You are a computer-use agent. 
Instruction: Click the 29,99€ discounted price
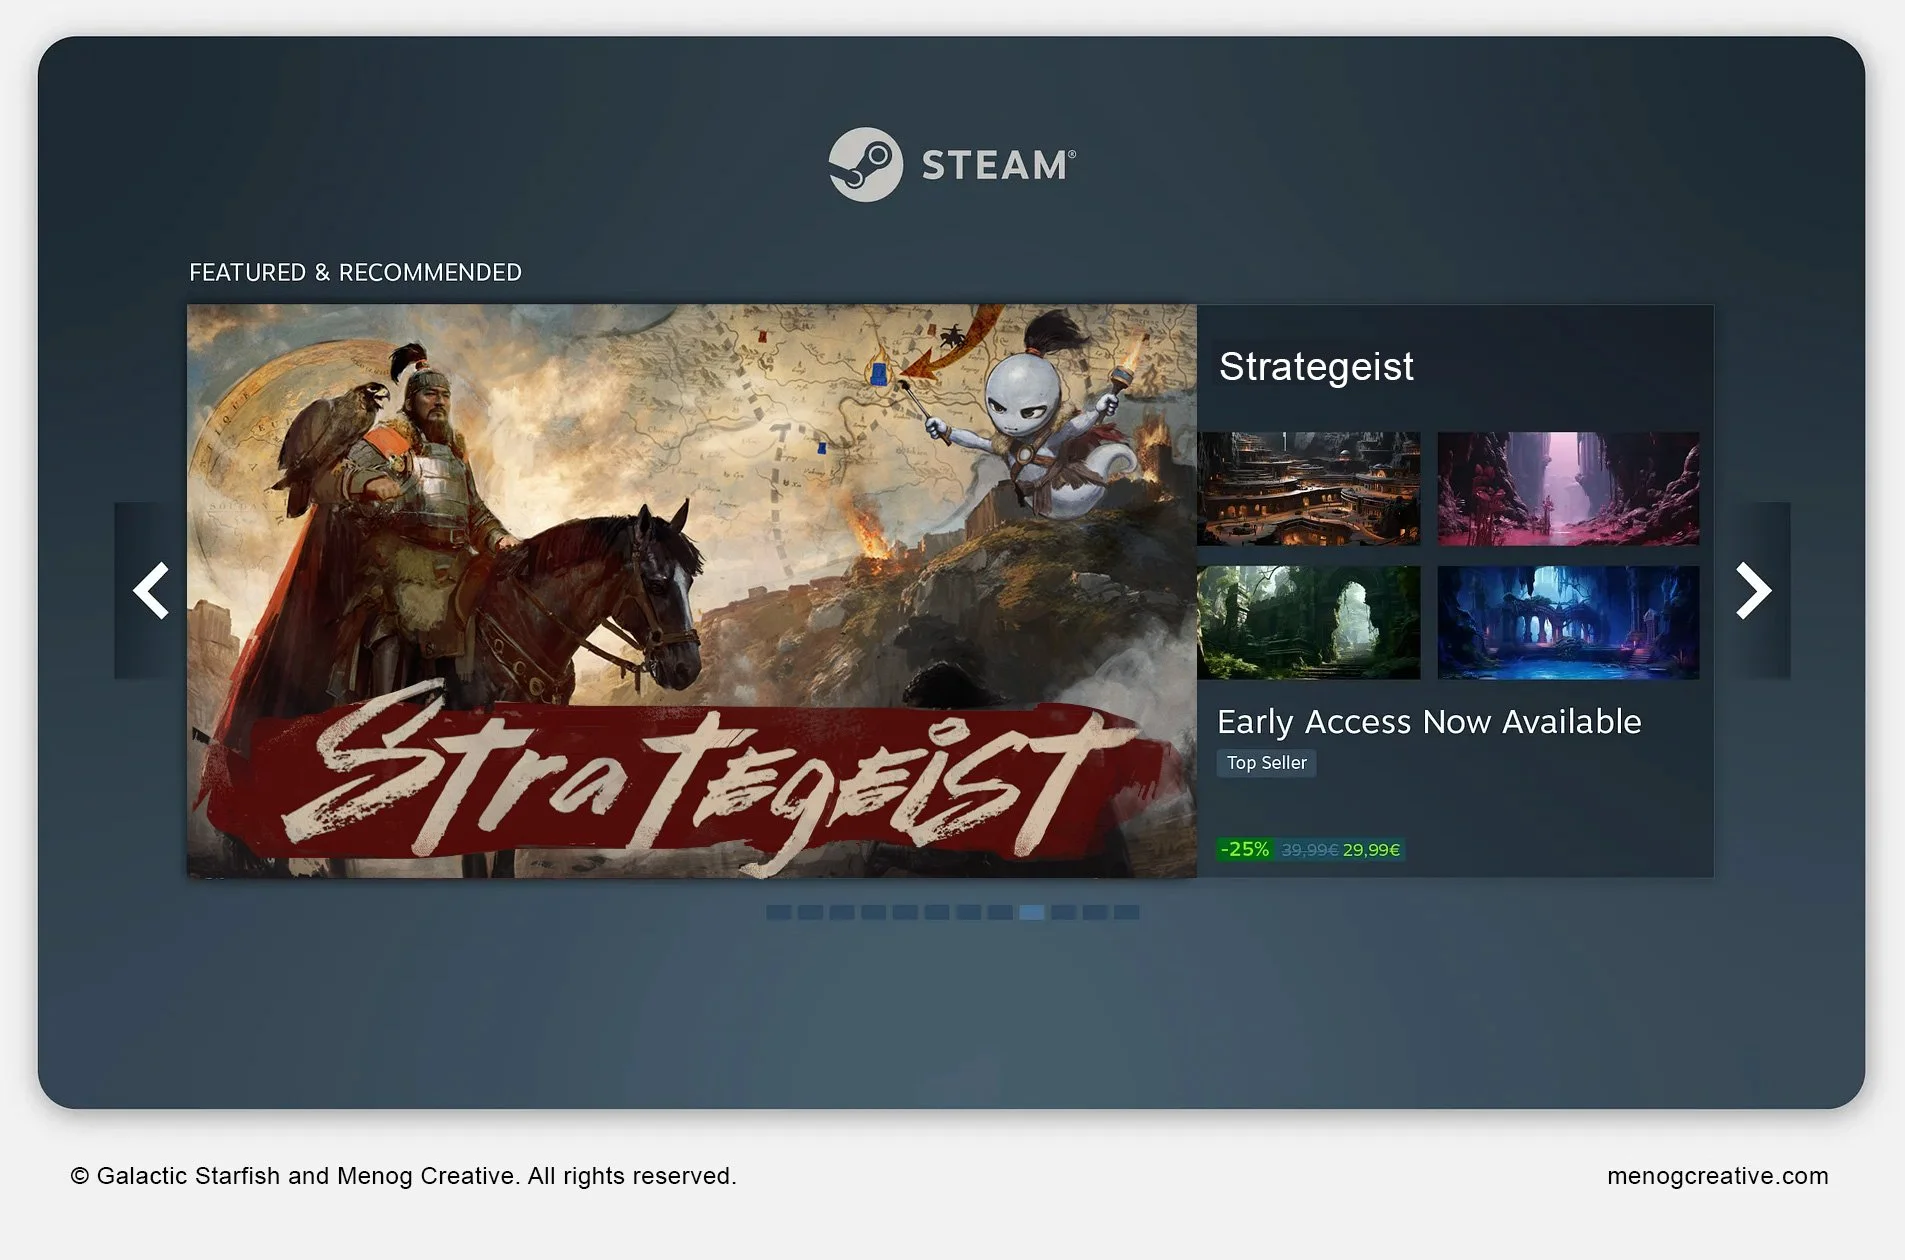1372,849
